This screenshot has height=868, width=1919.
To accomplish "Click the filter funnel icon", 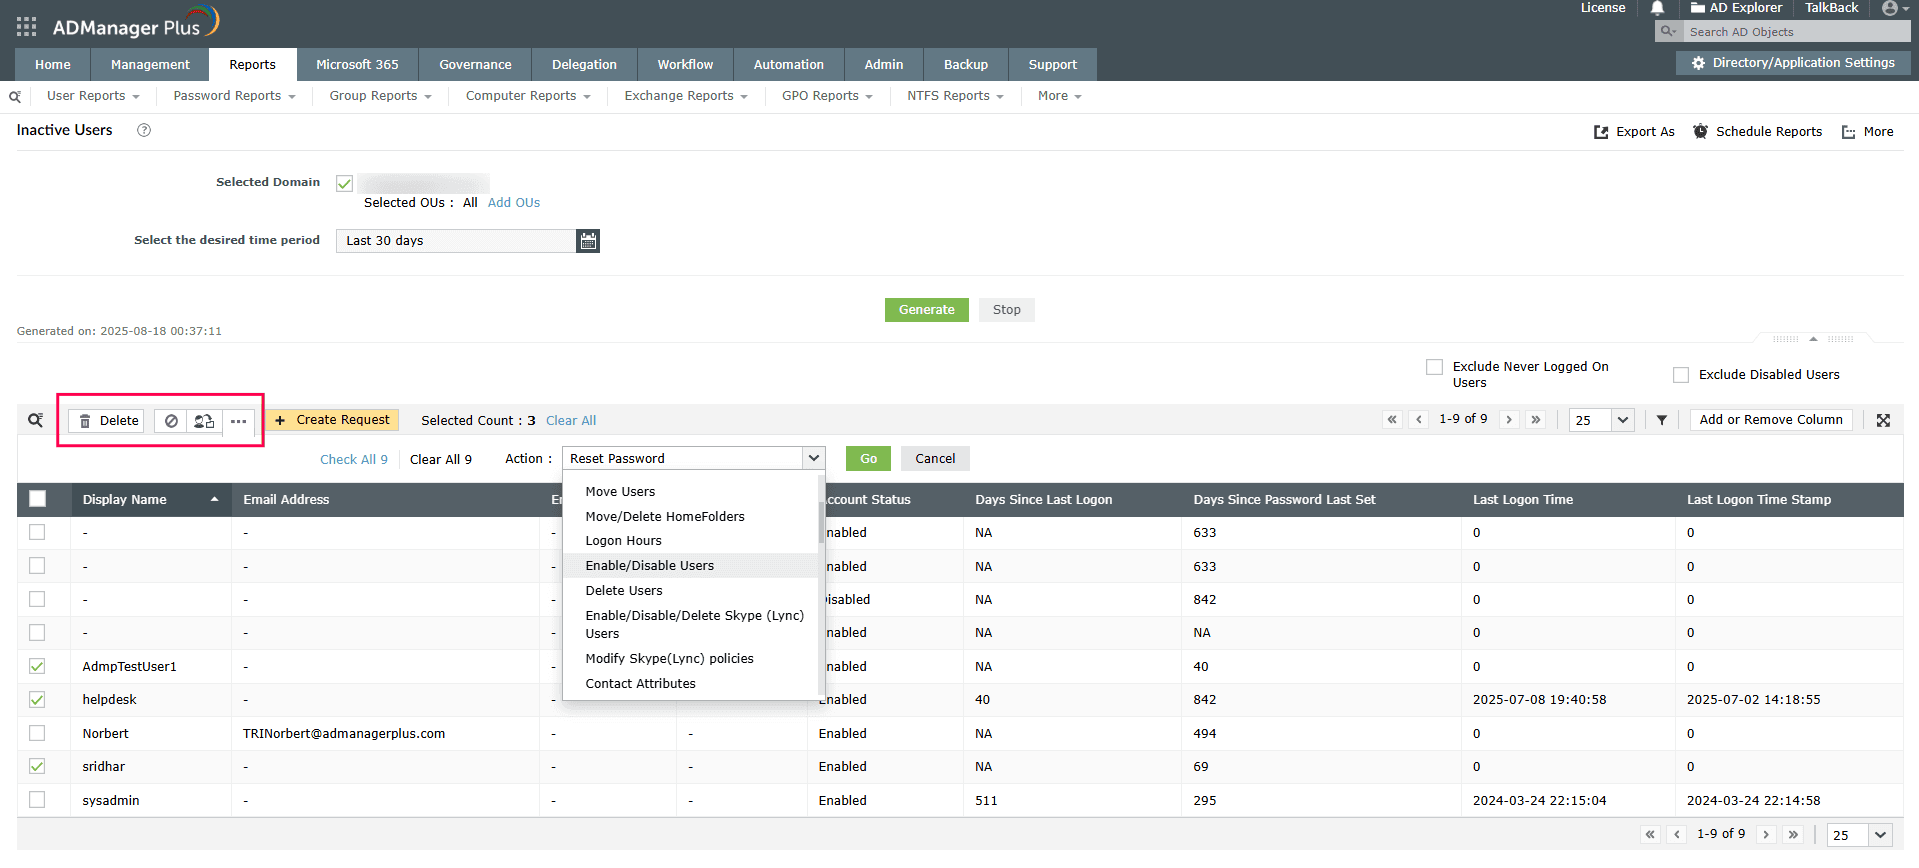I will [x=1662, y=420].
